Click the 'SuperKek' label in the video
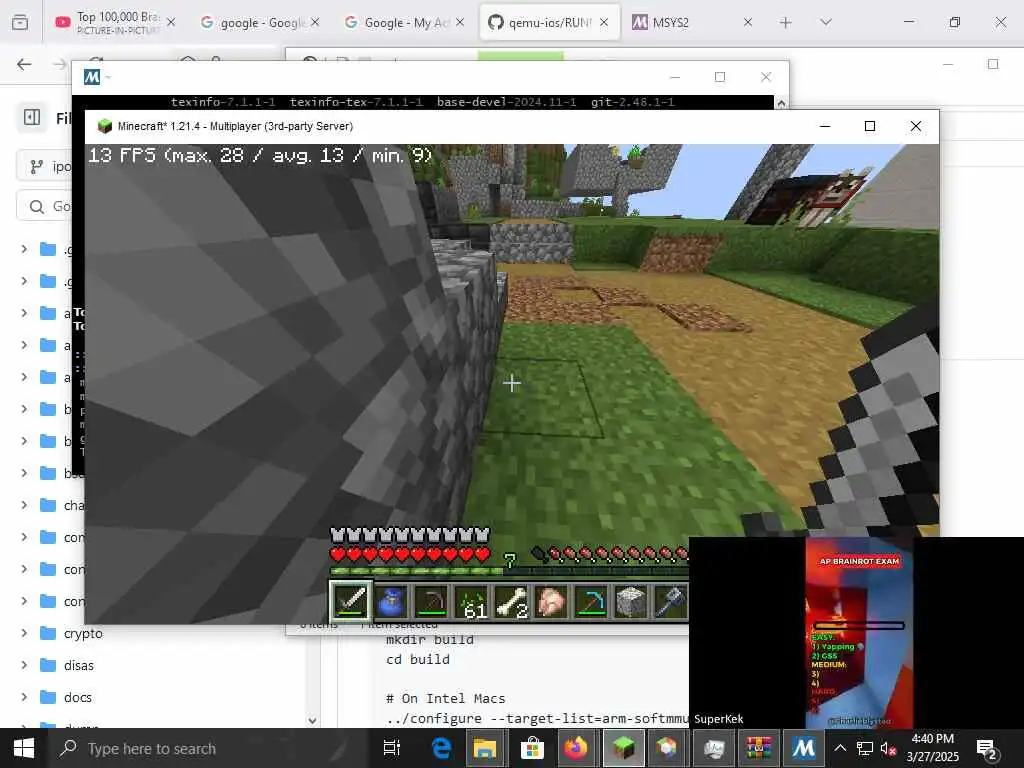Screen dimensions: 1024x768 pyautogui.click(x=718, y=718)
